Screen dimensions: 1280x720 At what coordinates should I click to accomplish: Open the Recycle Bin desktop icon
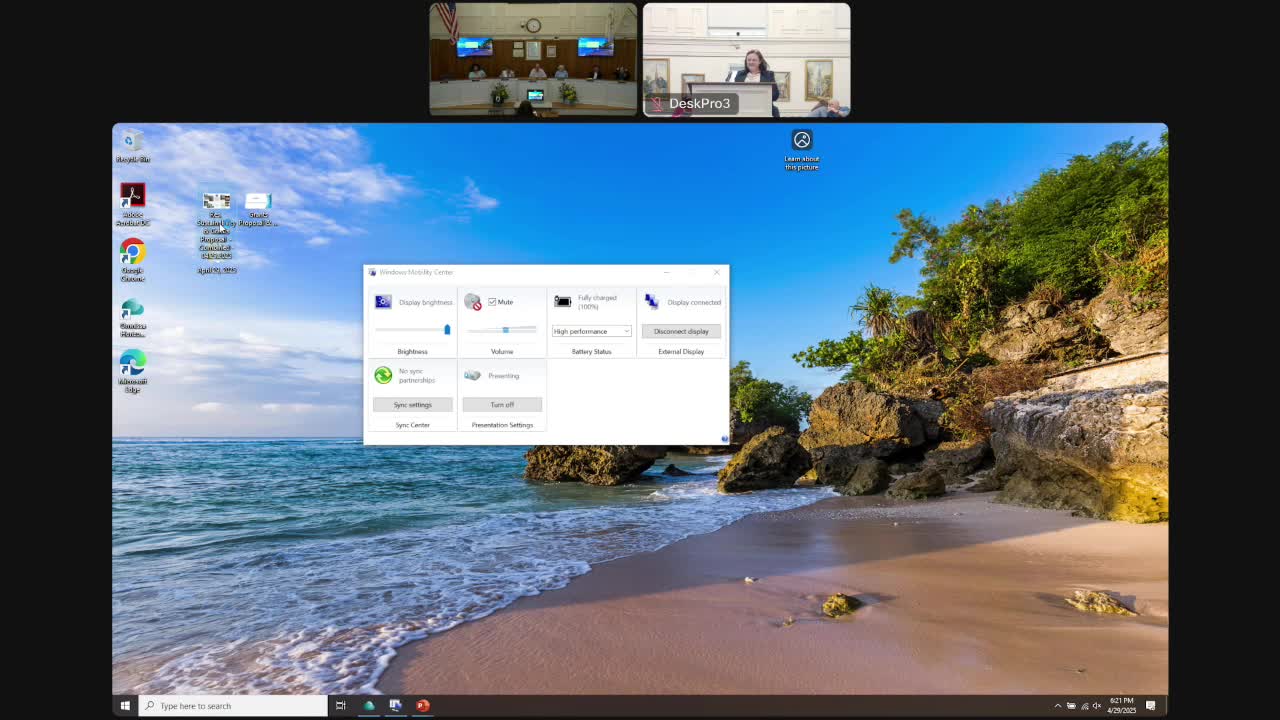[132, 145]
